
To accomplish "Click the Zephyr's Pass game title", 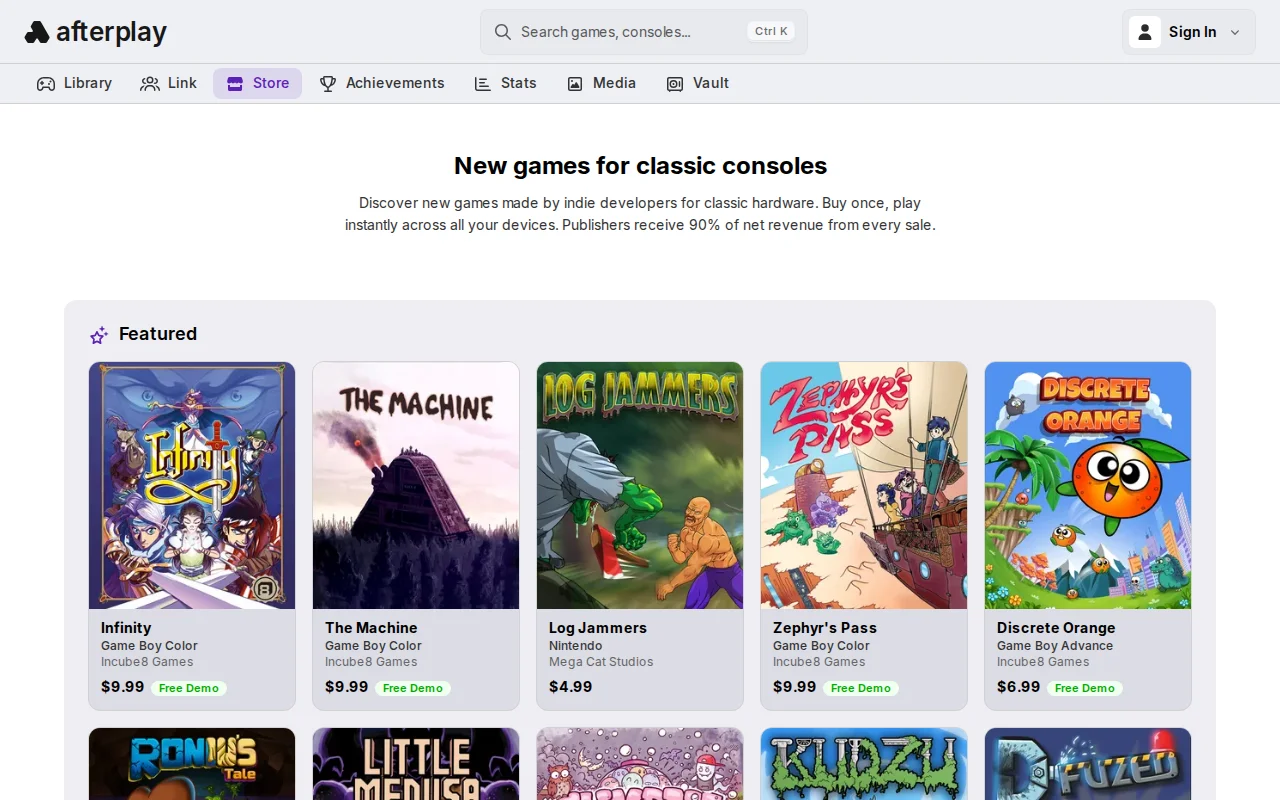I will (x=825, y=628).
